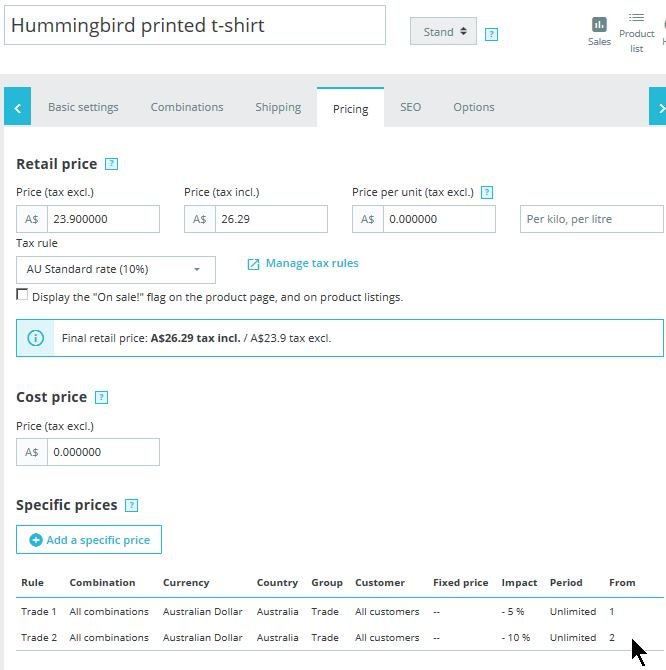666x670 pixels.
Task: Click the Per kilo, per litre field
Action: coord(591,219)
